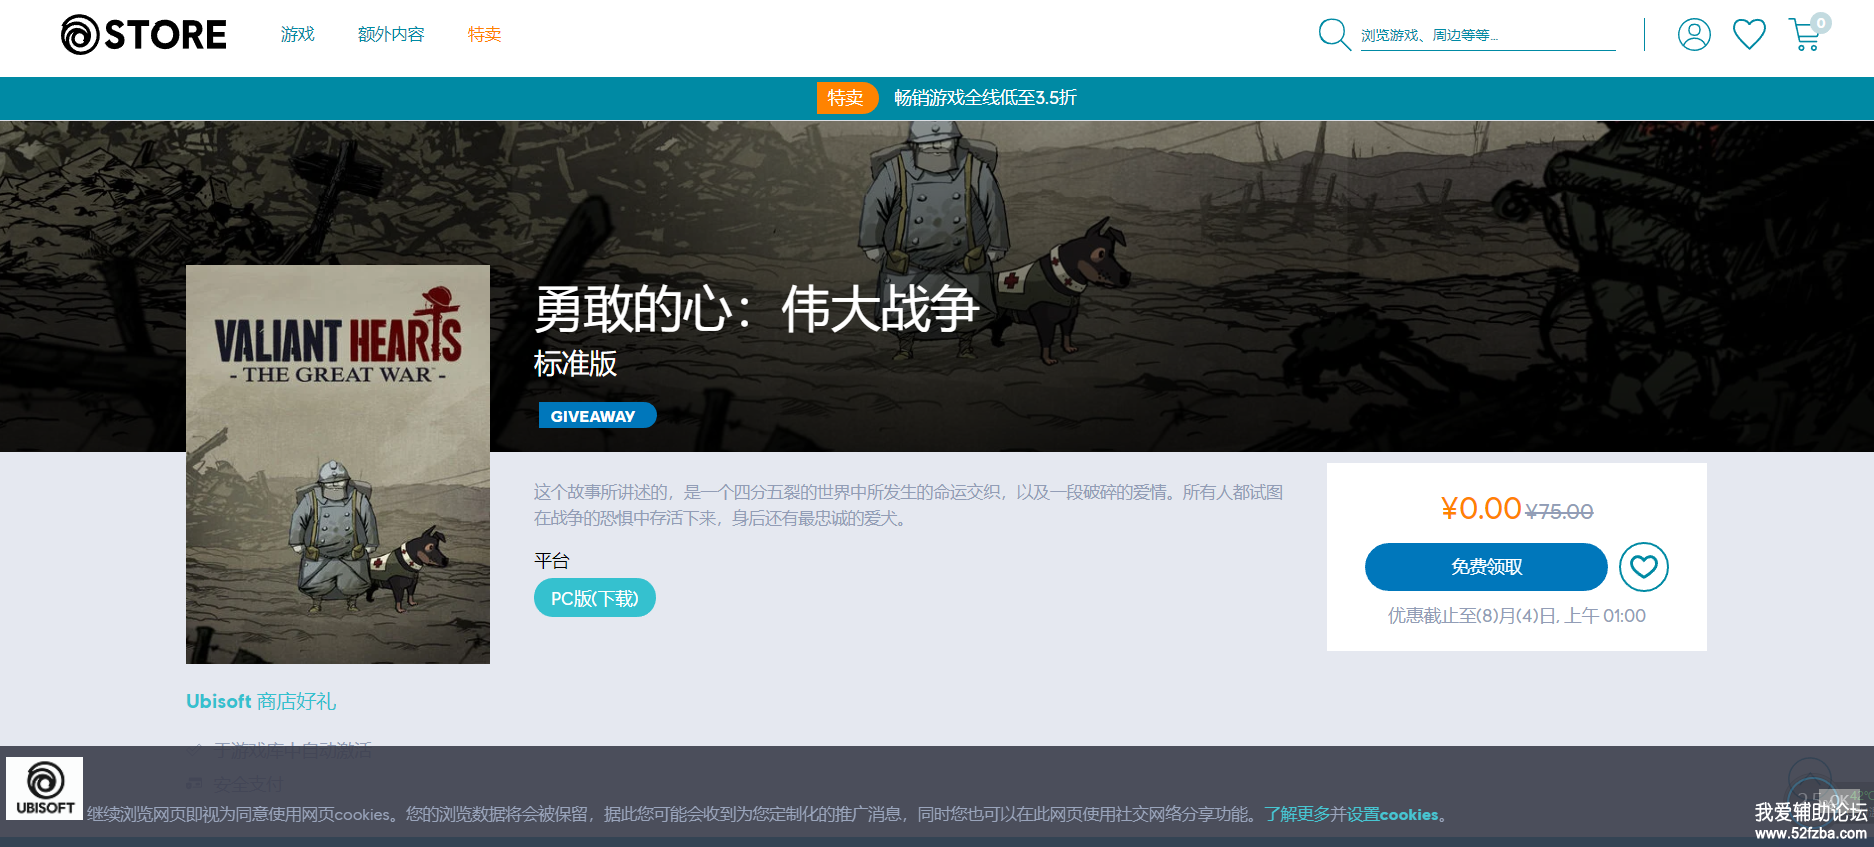Click the Ubisoft logo in cookie bar
This screenshot has height=847, width=1874.
[x=45, y=788]
